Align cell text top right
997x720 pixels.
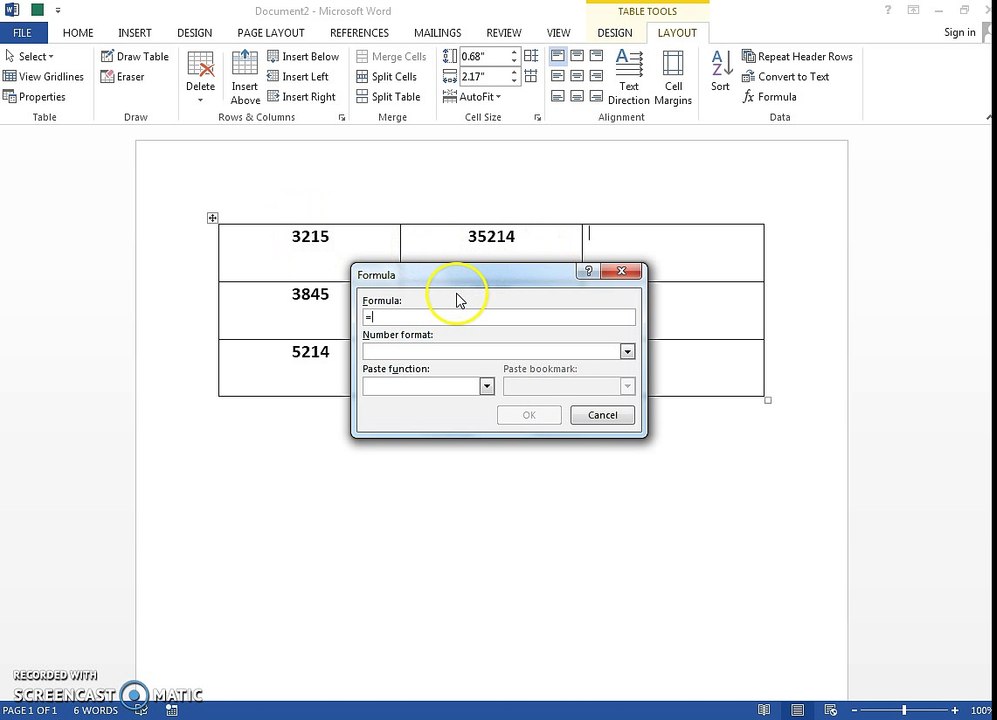(596, 56)
